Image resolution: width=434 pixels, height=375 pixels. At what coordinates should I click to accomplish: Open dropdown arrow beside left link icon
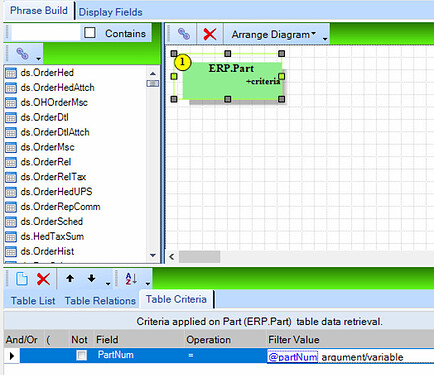39,59
